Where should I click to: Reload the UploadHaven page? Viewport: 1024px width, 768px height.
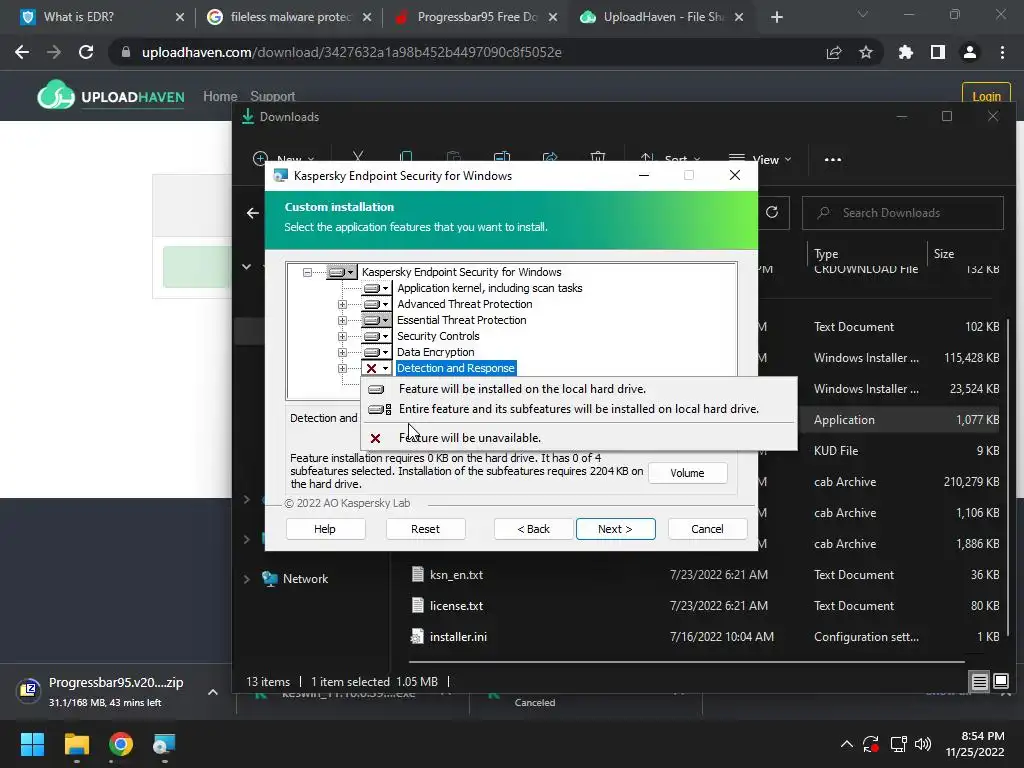coord(86,52)
